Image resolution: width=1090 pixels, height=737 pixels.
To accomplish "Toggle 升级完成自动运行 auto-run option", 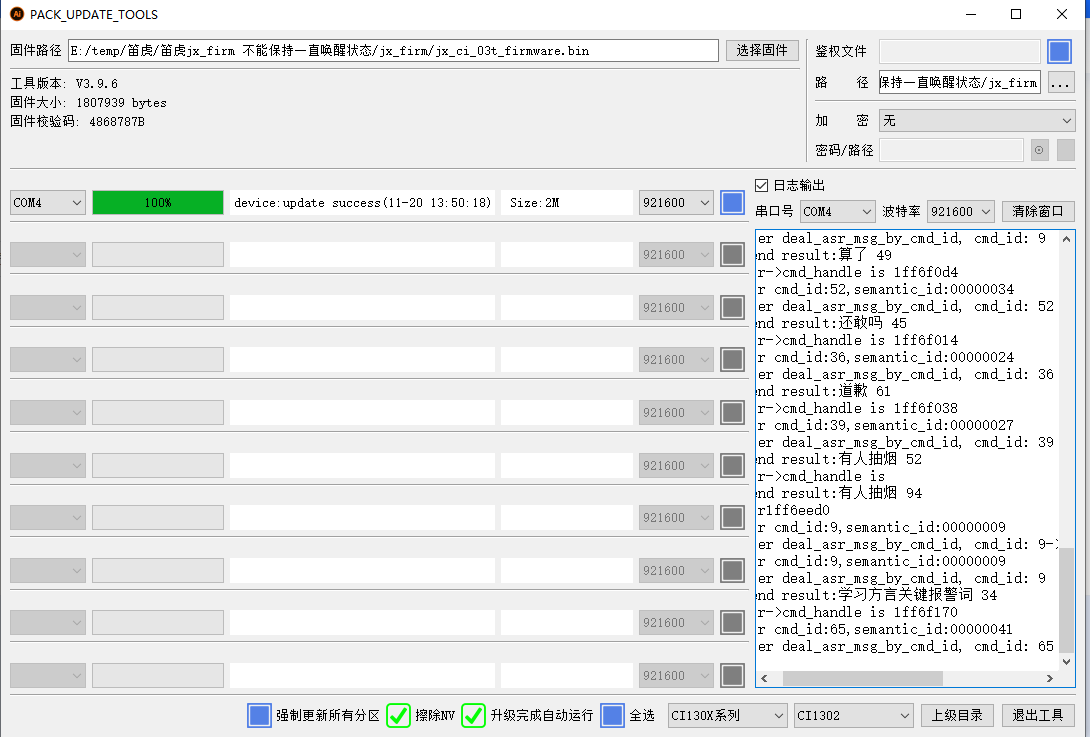I will coord(473,715).
